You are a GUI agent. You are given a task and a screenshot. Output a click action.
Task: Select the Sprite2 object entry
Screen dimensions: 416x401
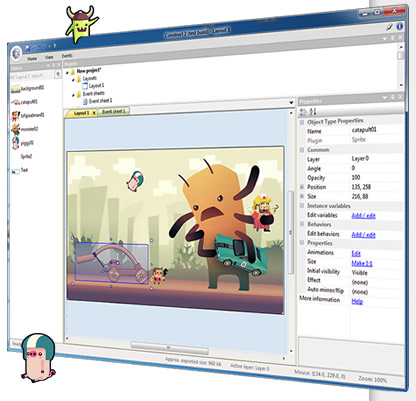click(26, 156)
